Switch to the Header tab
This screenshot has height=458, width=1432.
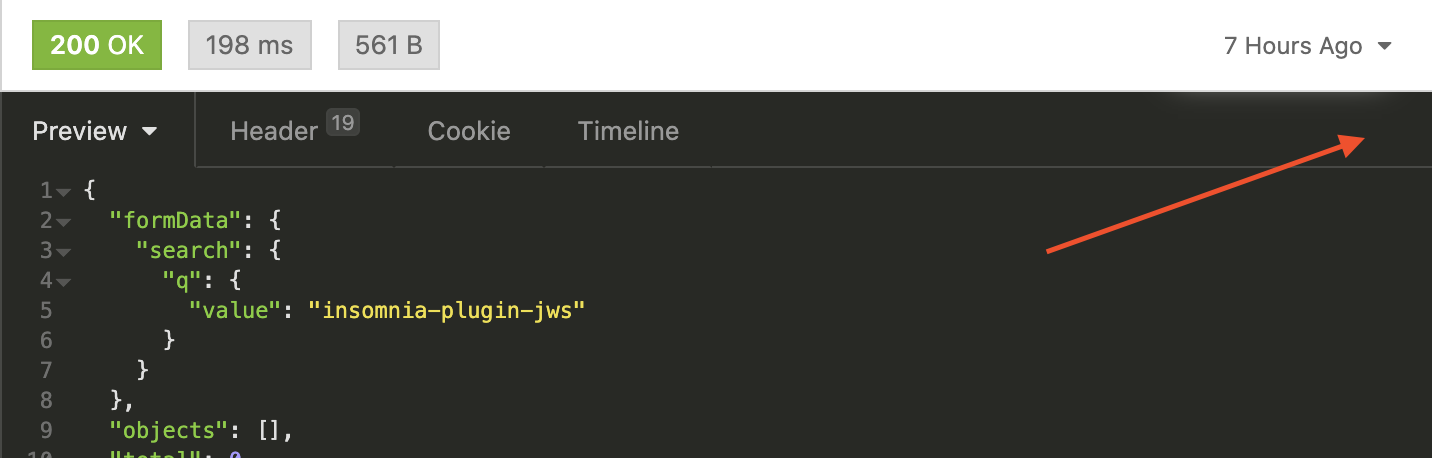pos(274,131)
